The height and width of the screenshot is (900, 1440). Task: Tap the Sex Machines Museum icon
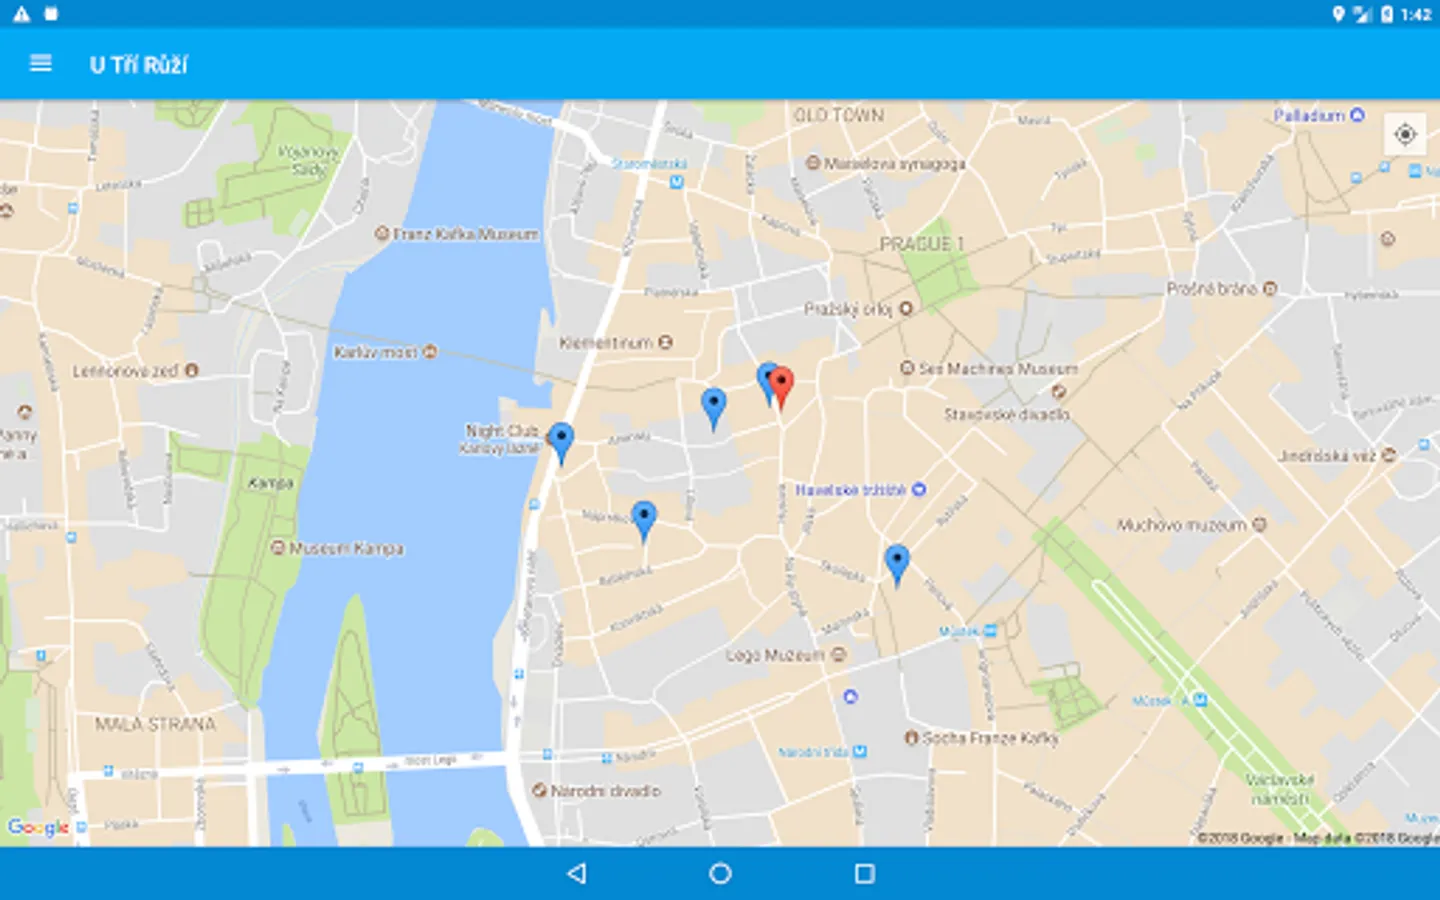pos(907,368)
